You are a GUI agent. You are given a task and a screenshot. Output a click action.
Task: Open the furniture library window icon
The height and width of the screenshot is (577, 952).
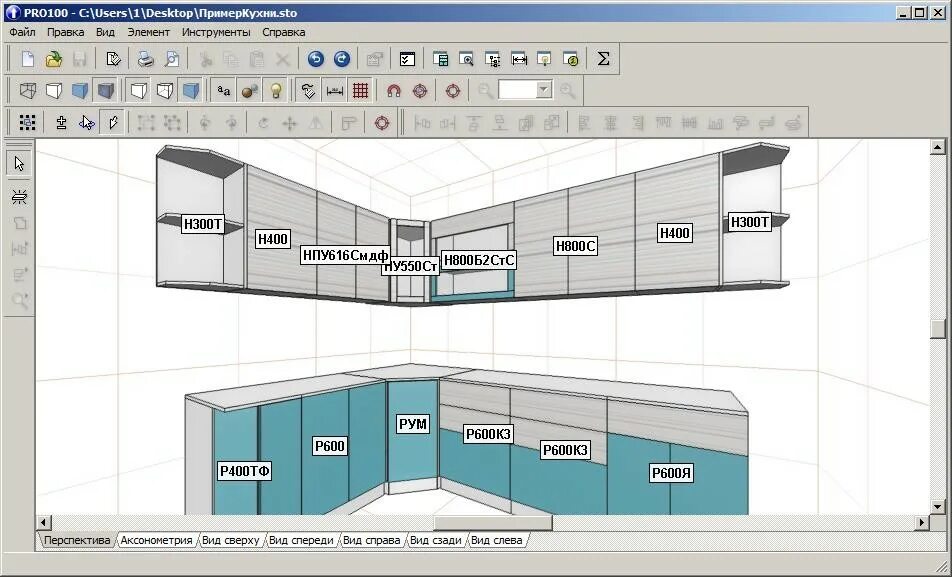441,59
